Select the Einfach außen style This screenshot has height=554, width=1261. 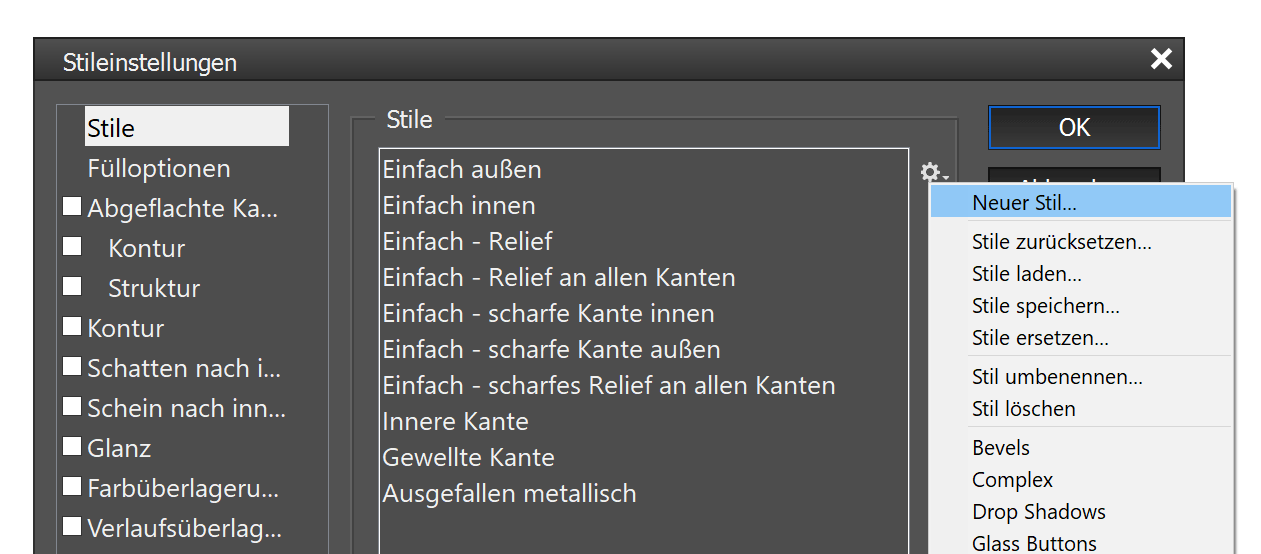(x=462, y=170)
